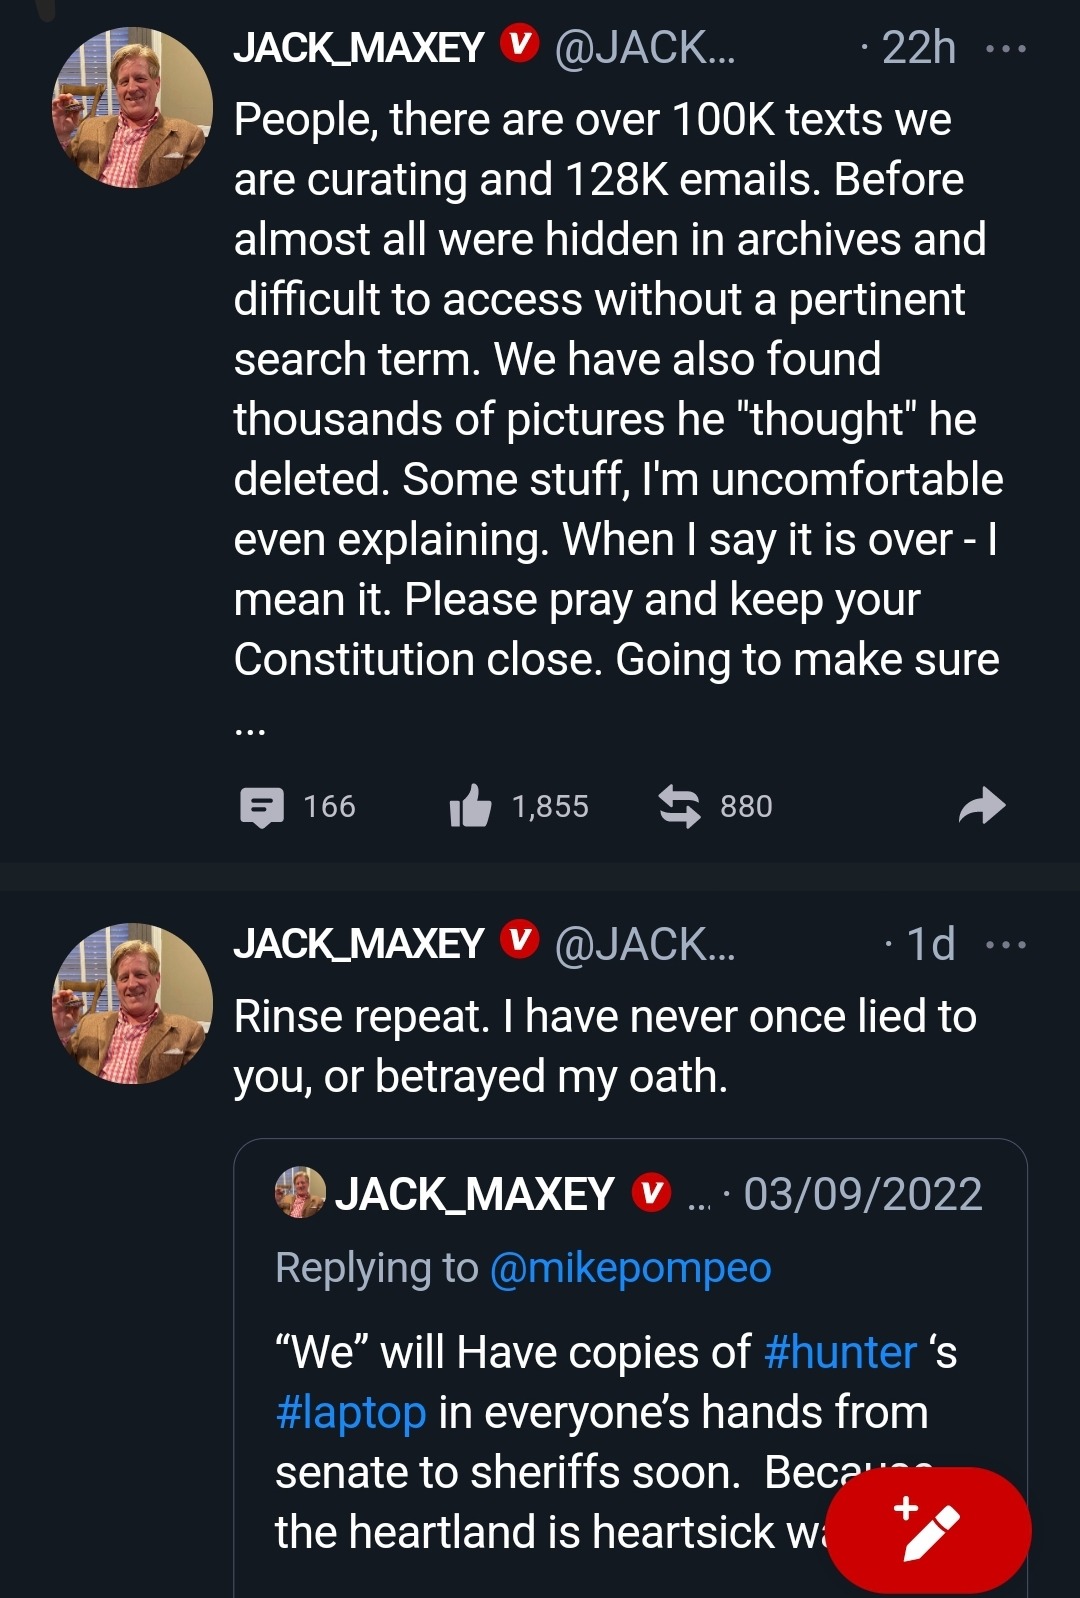Tap the #hunter hashtag
Screen dimensions: 1080x1598
coord(840,1352)
